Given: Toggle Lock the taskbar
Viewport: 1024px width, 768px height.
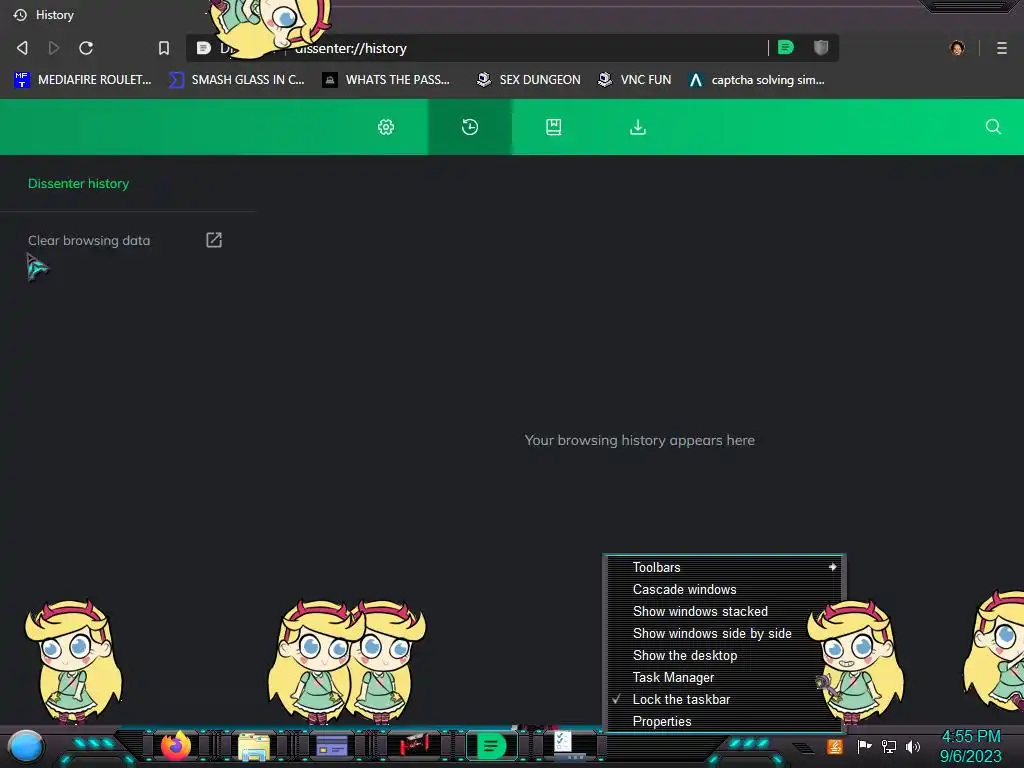Looking at the screenshot, I should pyautogui.click(x=724, y=699).
